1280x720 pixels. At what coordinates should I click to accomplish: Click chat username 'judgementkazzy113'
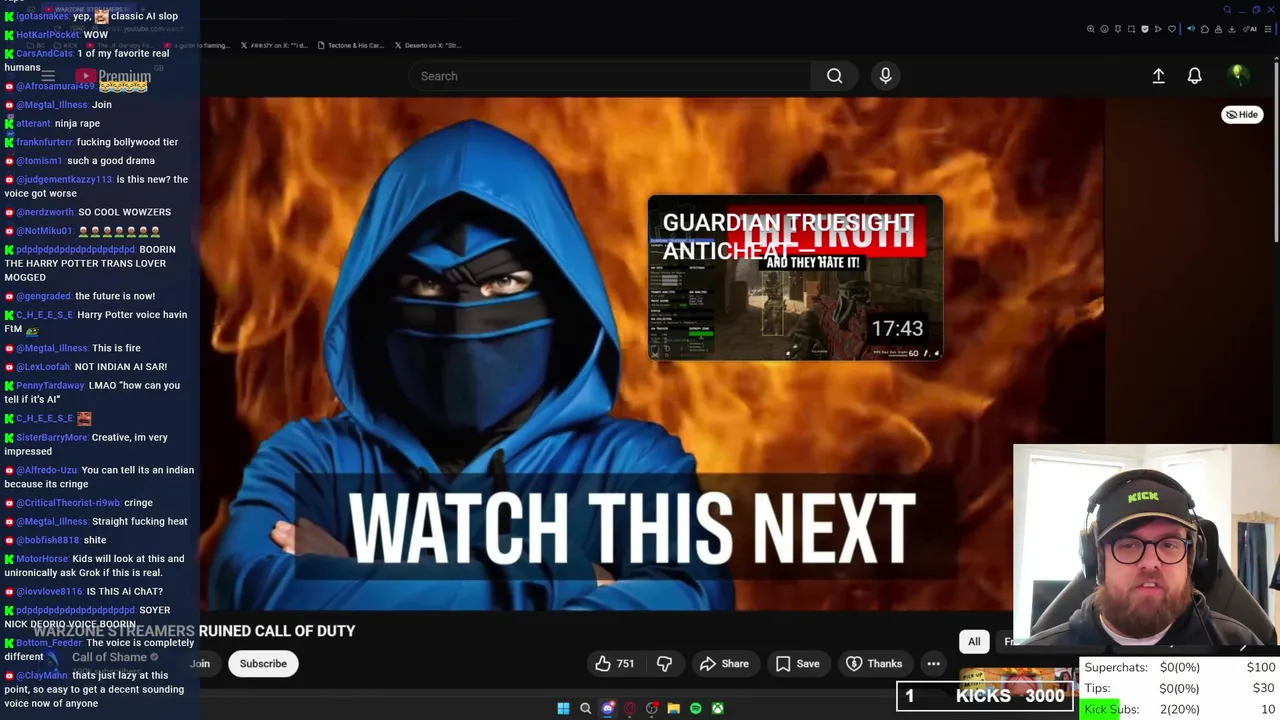tap(64, 179)
